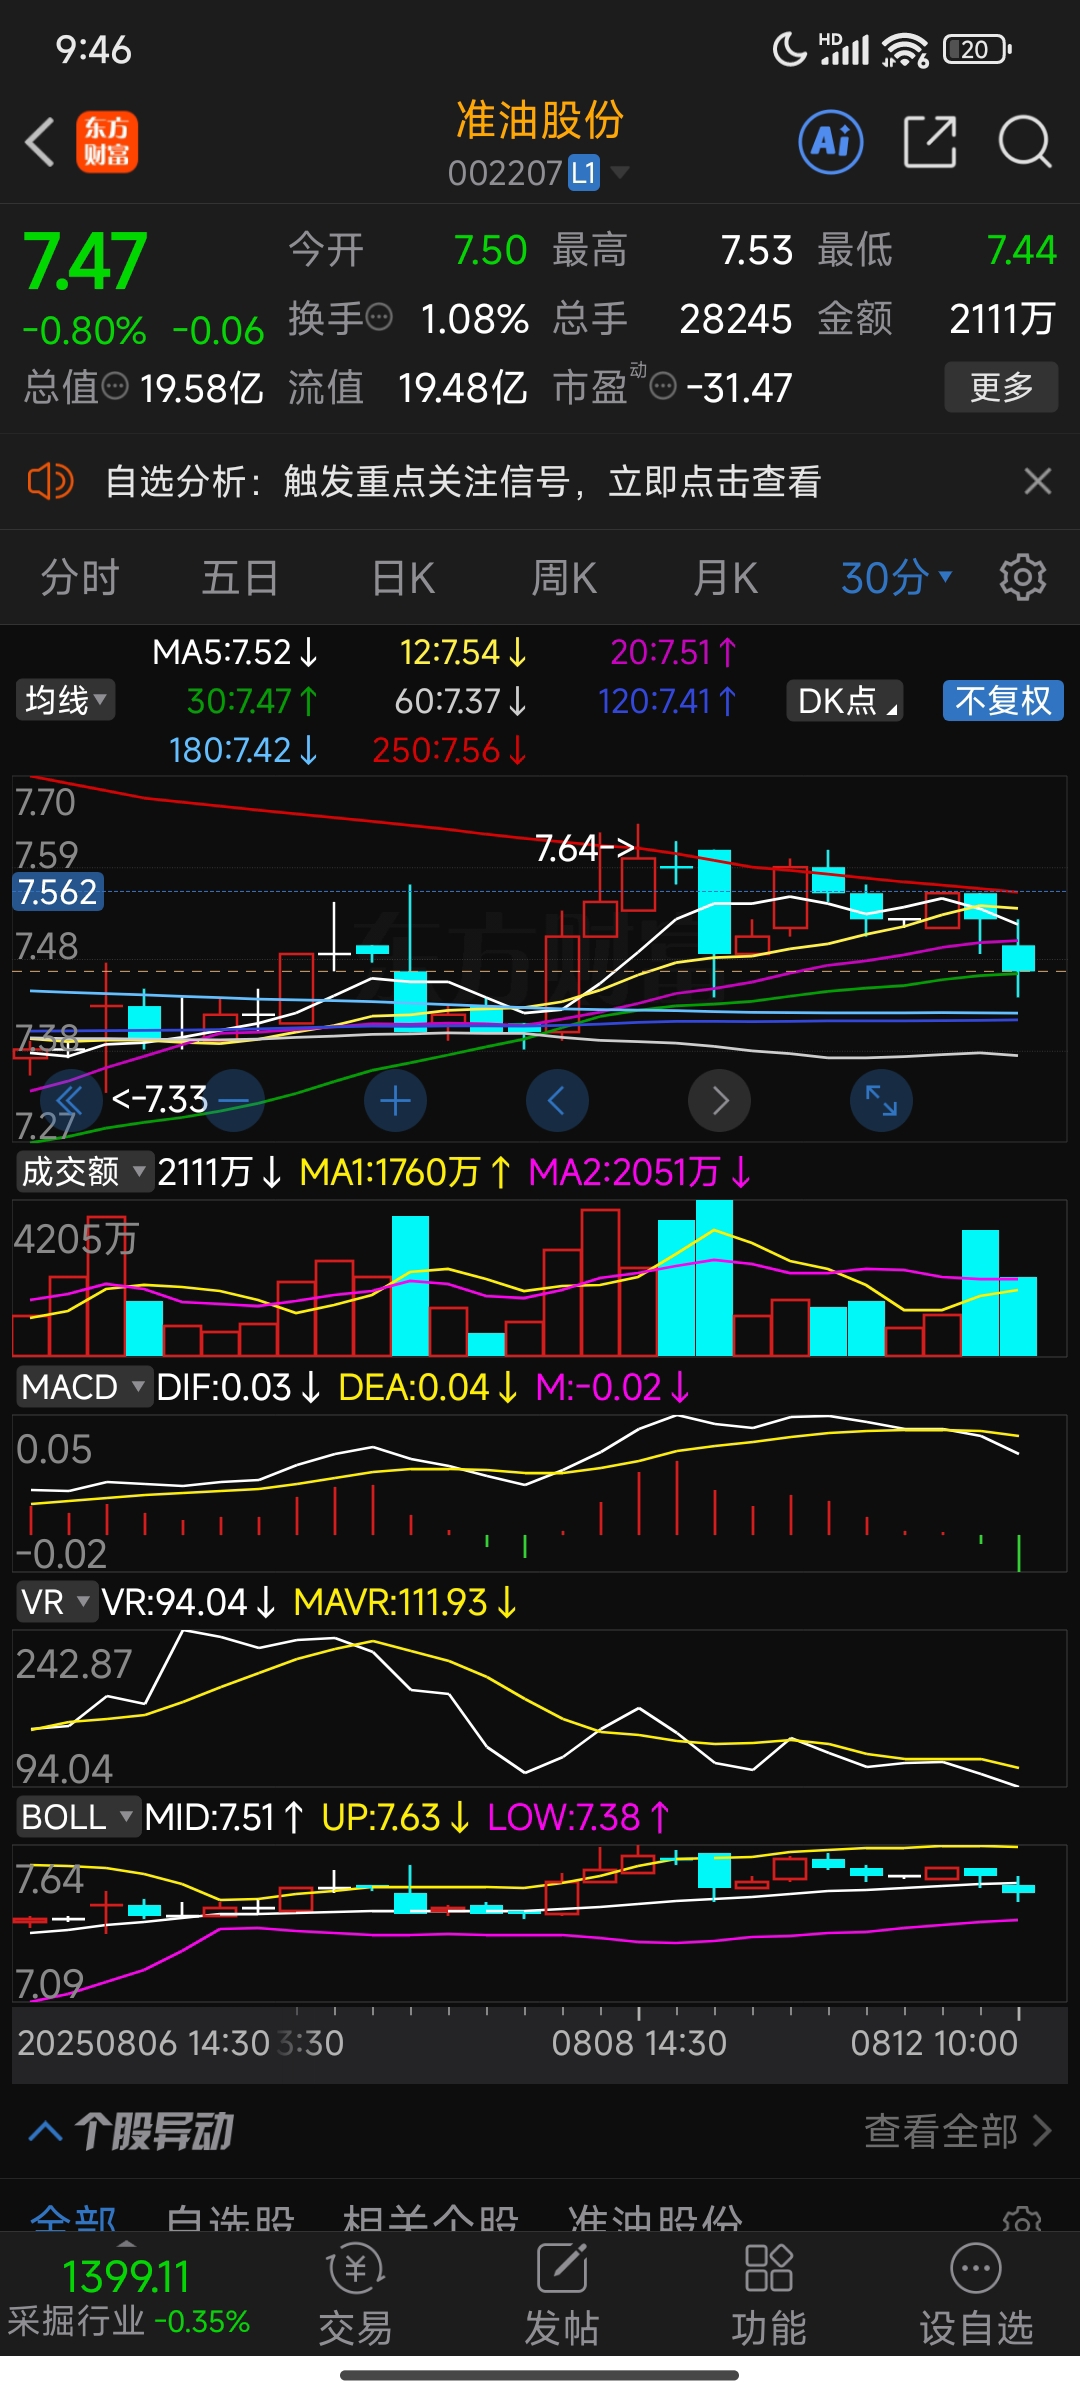This screenshot has width=1080, height=2400.
Task: Open 发帖 compose post icon
Action: (x=562, y=2269)
